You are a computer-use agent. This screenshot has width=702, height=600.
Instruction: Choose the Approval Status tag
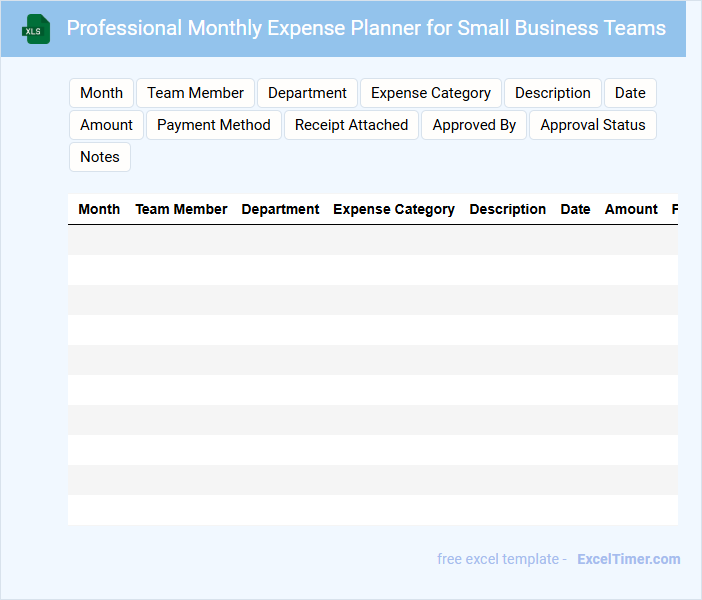(x=593, y=125)
